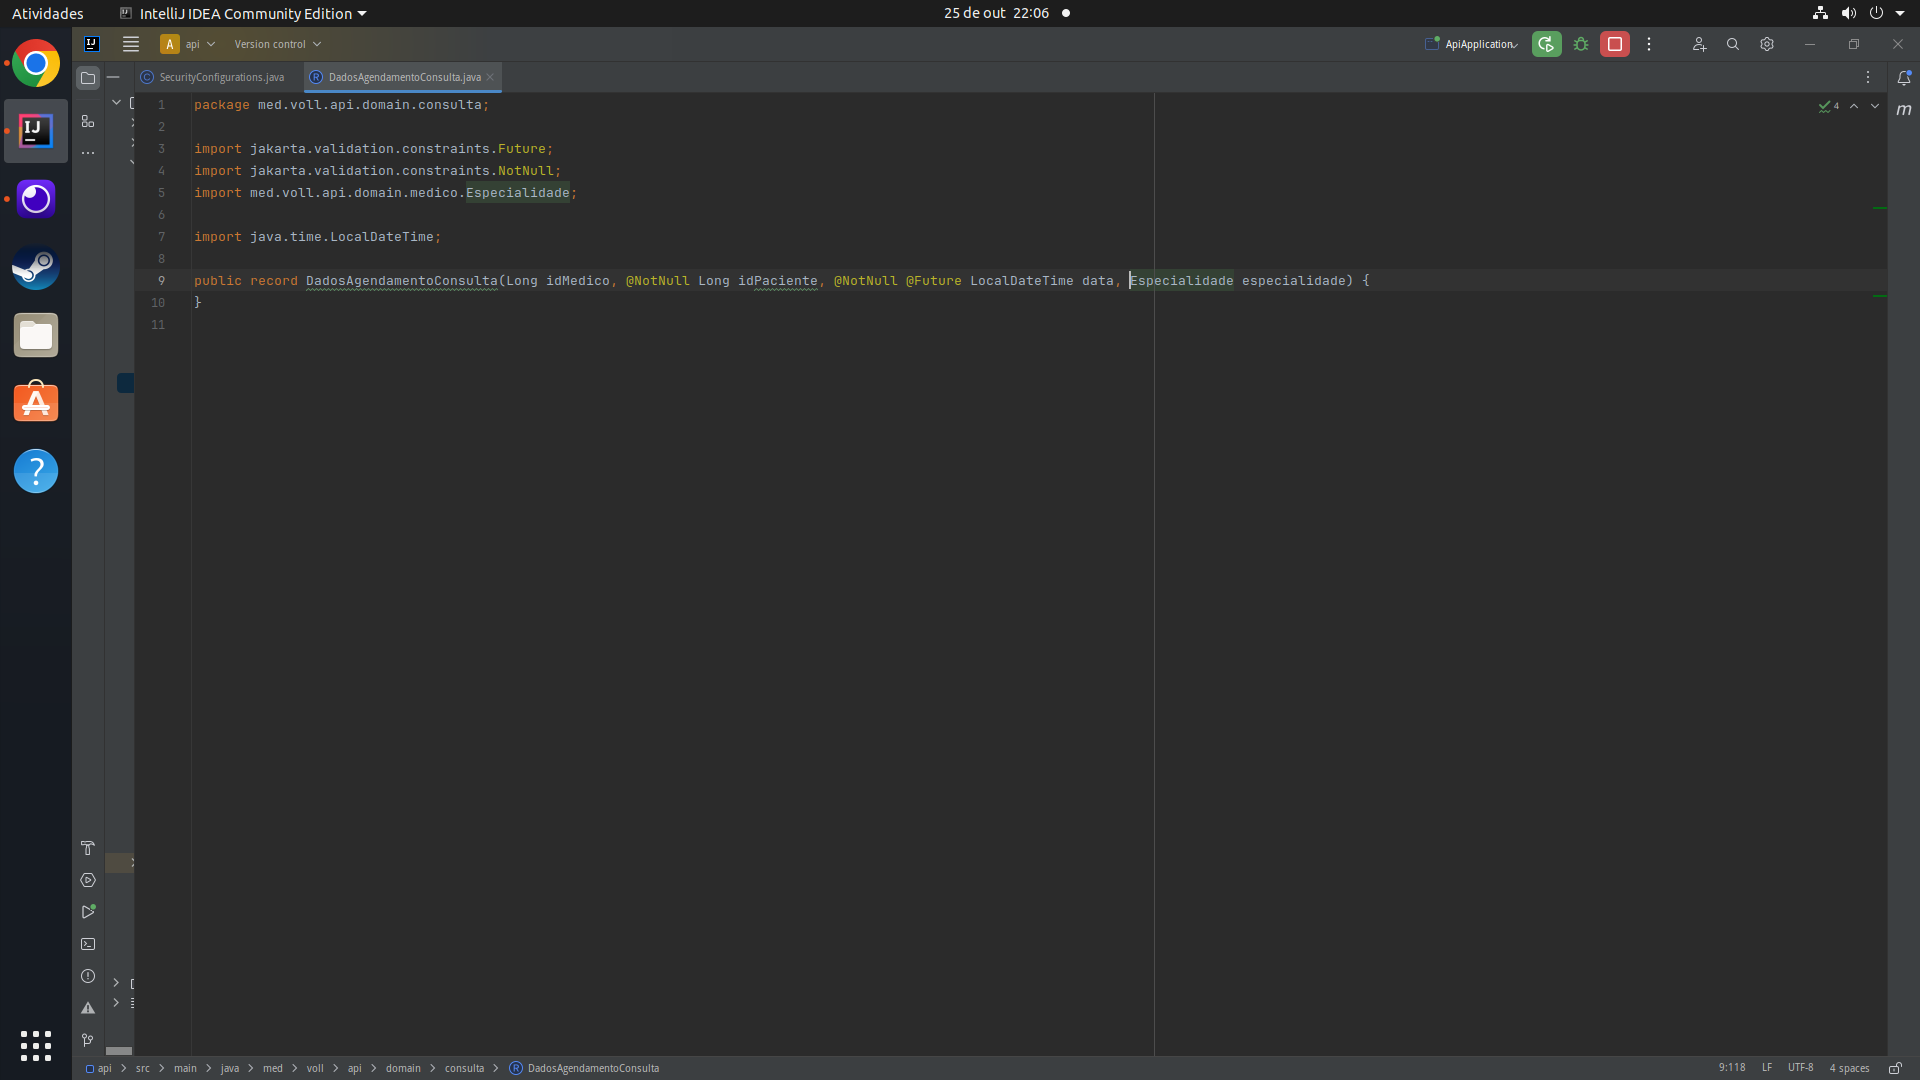
Task: Click the @Future annotation on line 9
Action: pyautogui.click(x=934, y=281)
